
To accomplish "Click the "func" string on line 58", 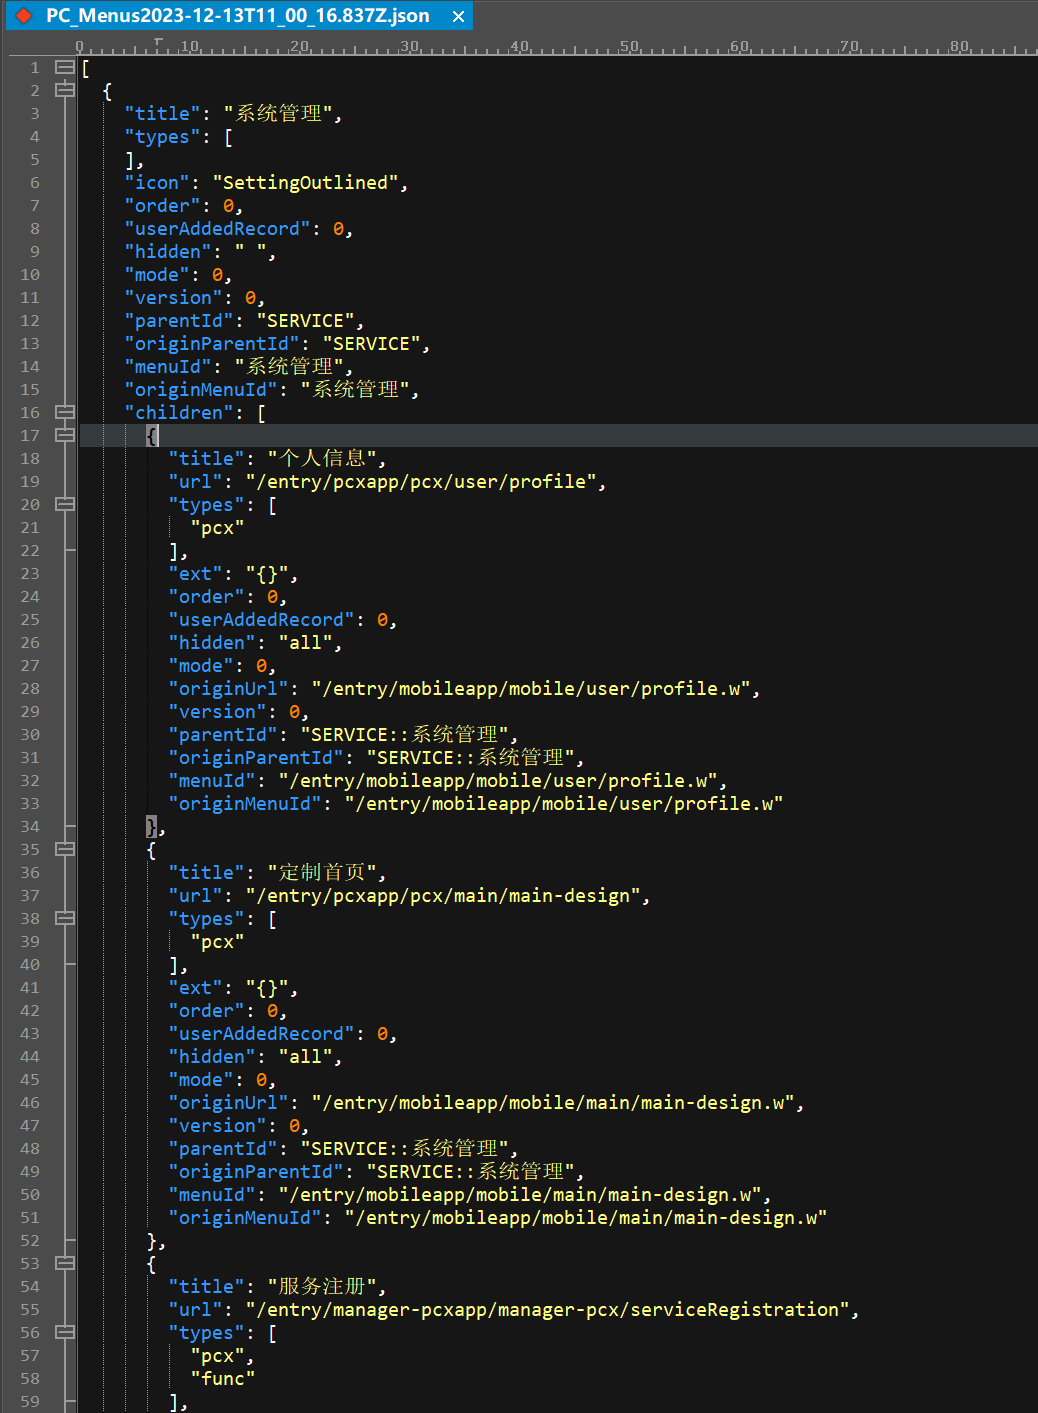I will tap(223, 1378).
